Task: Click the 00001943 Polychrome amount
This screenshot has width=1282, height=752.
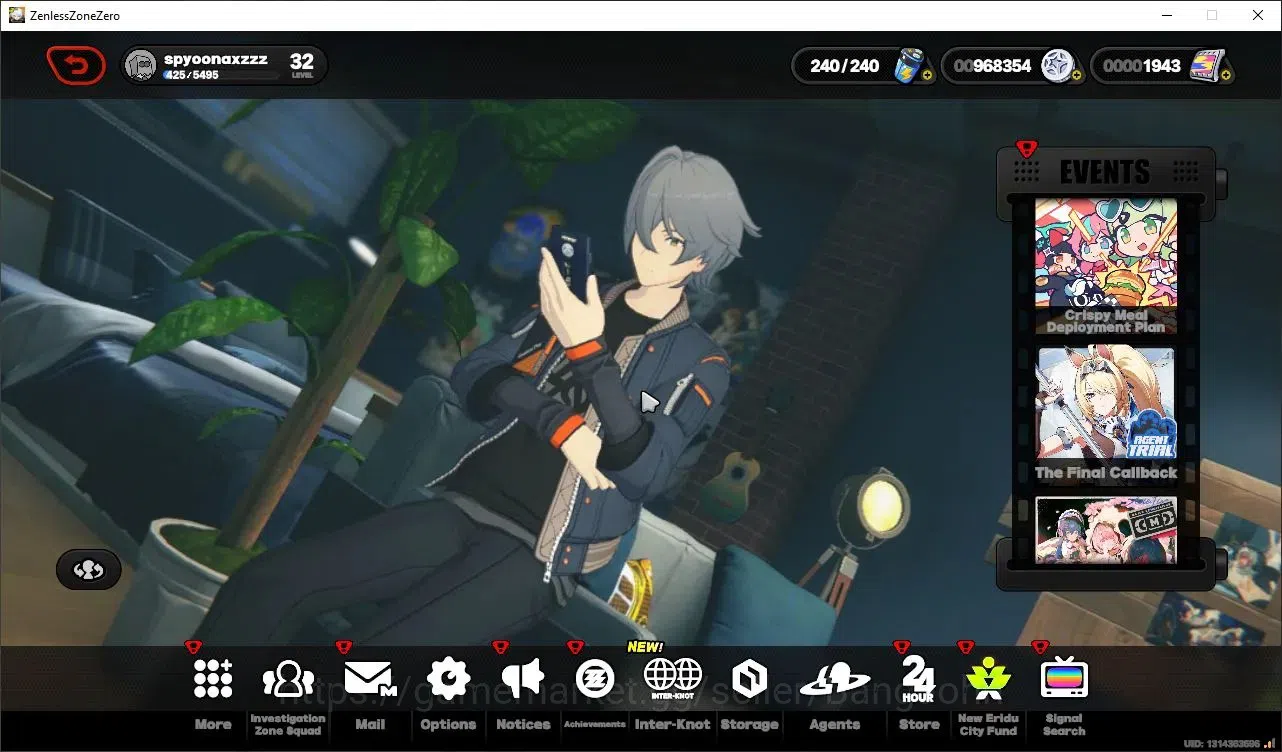Action: coord(1142,66)
